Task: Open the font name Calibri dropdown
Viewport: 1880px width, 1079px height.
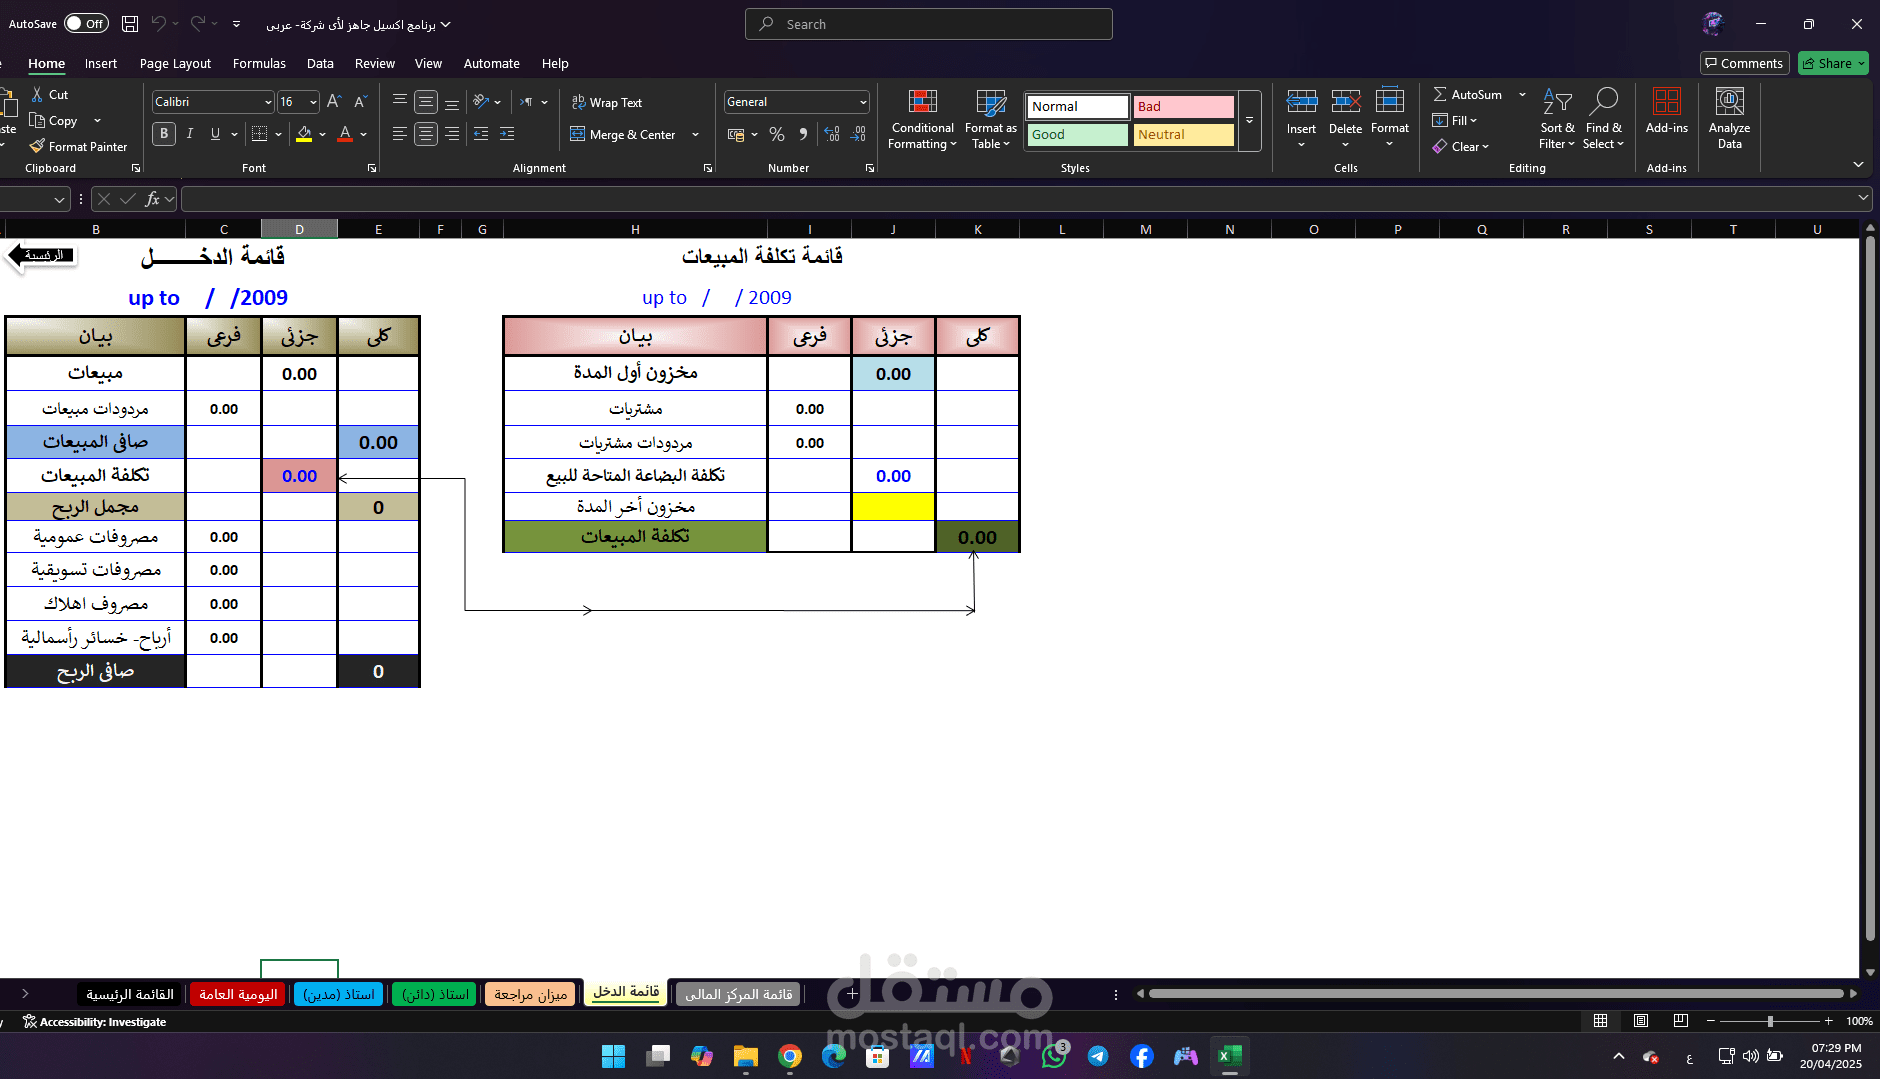Action: point(268,102)
